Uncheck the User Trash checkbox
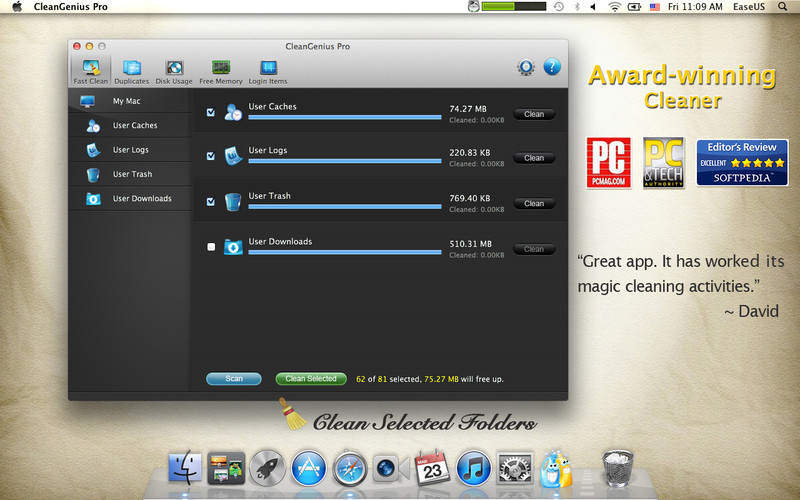800x500 pixels. [211, 202]
